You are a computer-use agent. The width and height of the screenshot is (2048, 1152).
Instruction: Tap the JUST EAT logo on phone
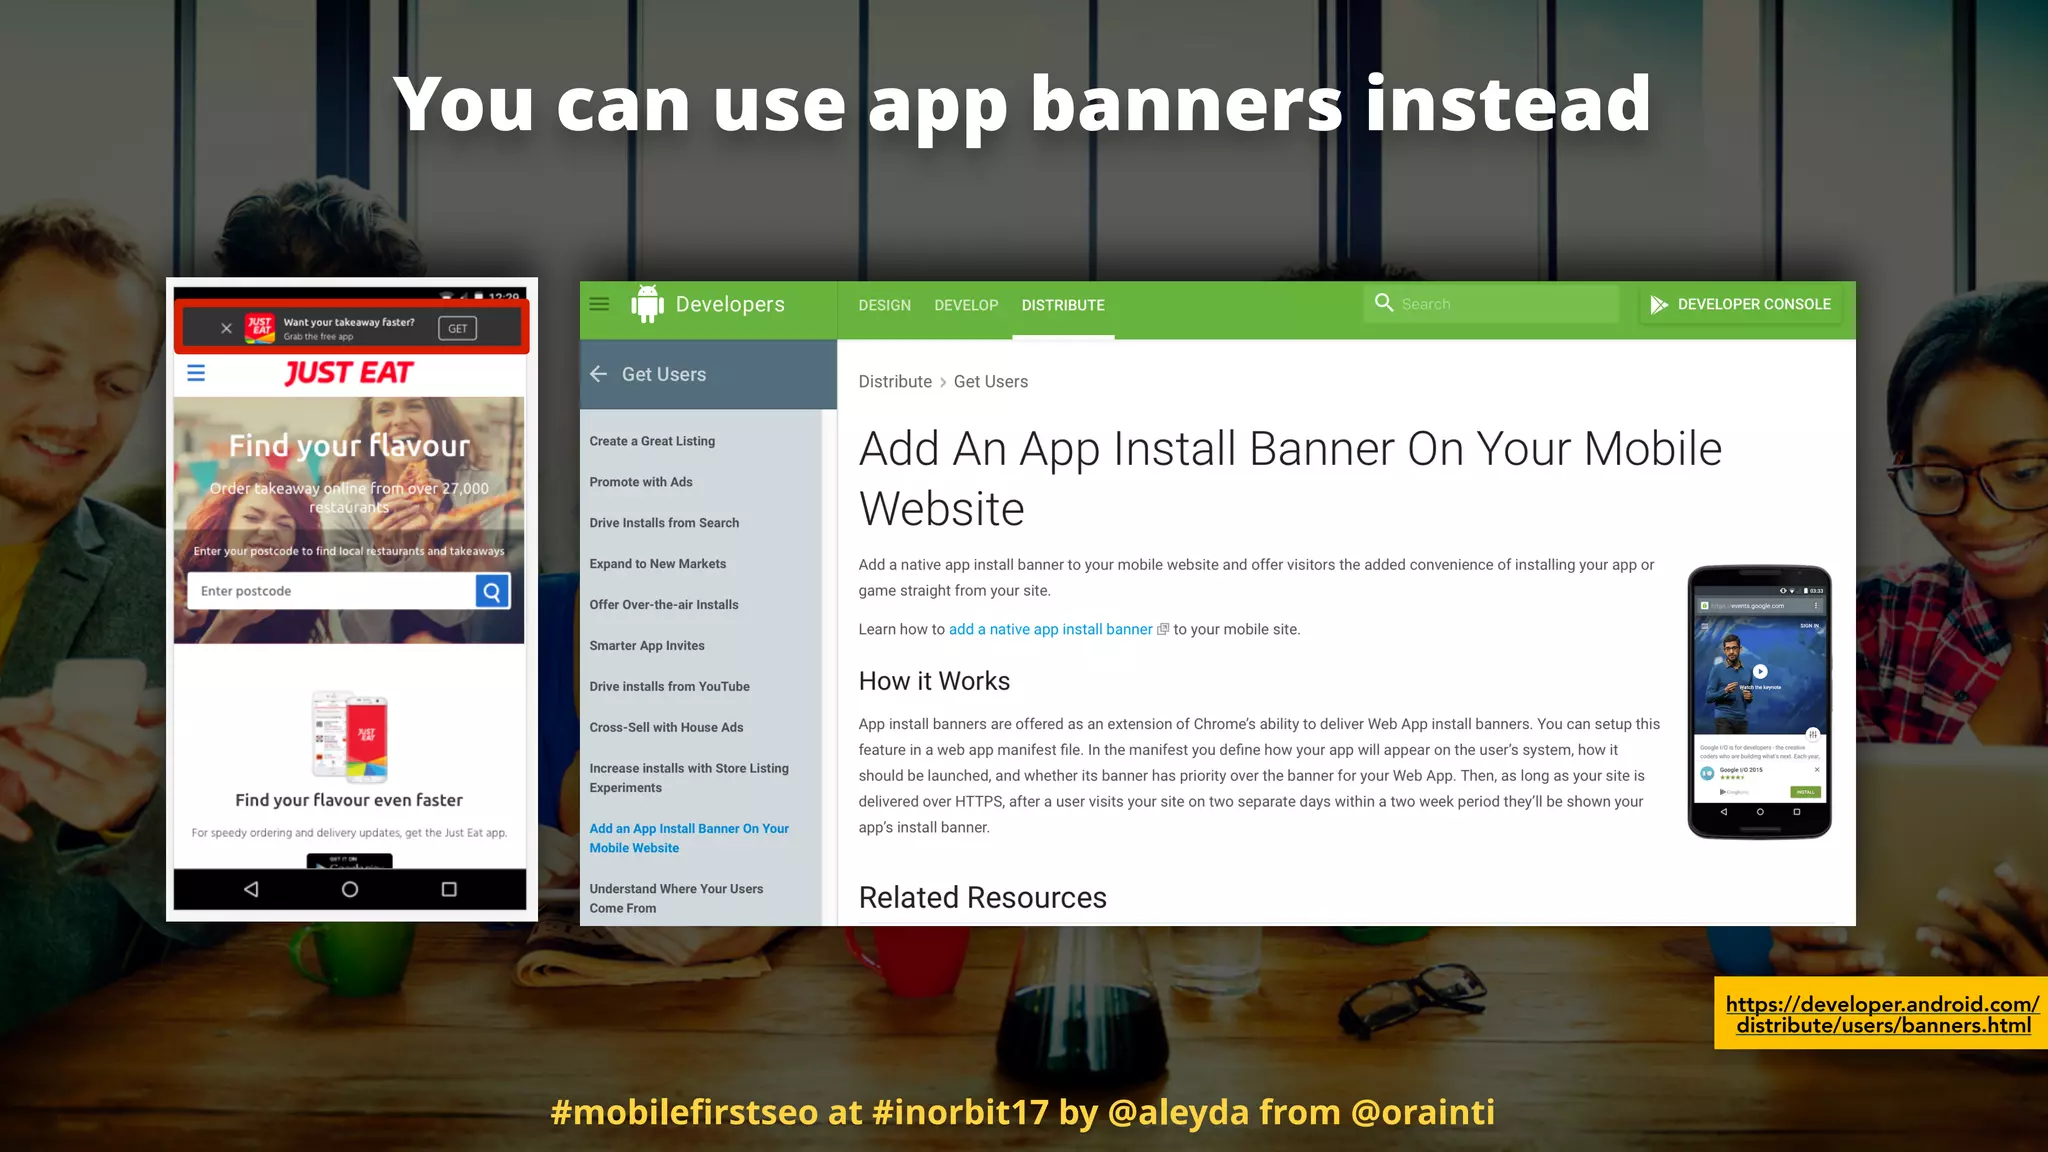[x=349, y=373]
